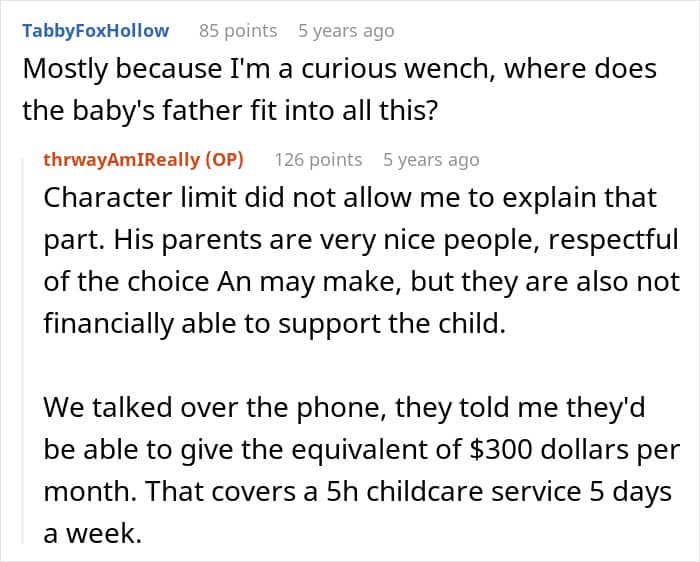Click the 85 points score
This screenshot has width=700, height=562.
point(238,30)
